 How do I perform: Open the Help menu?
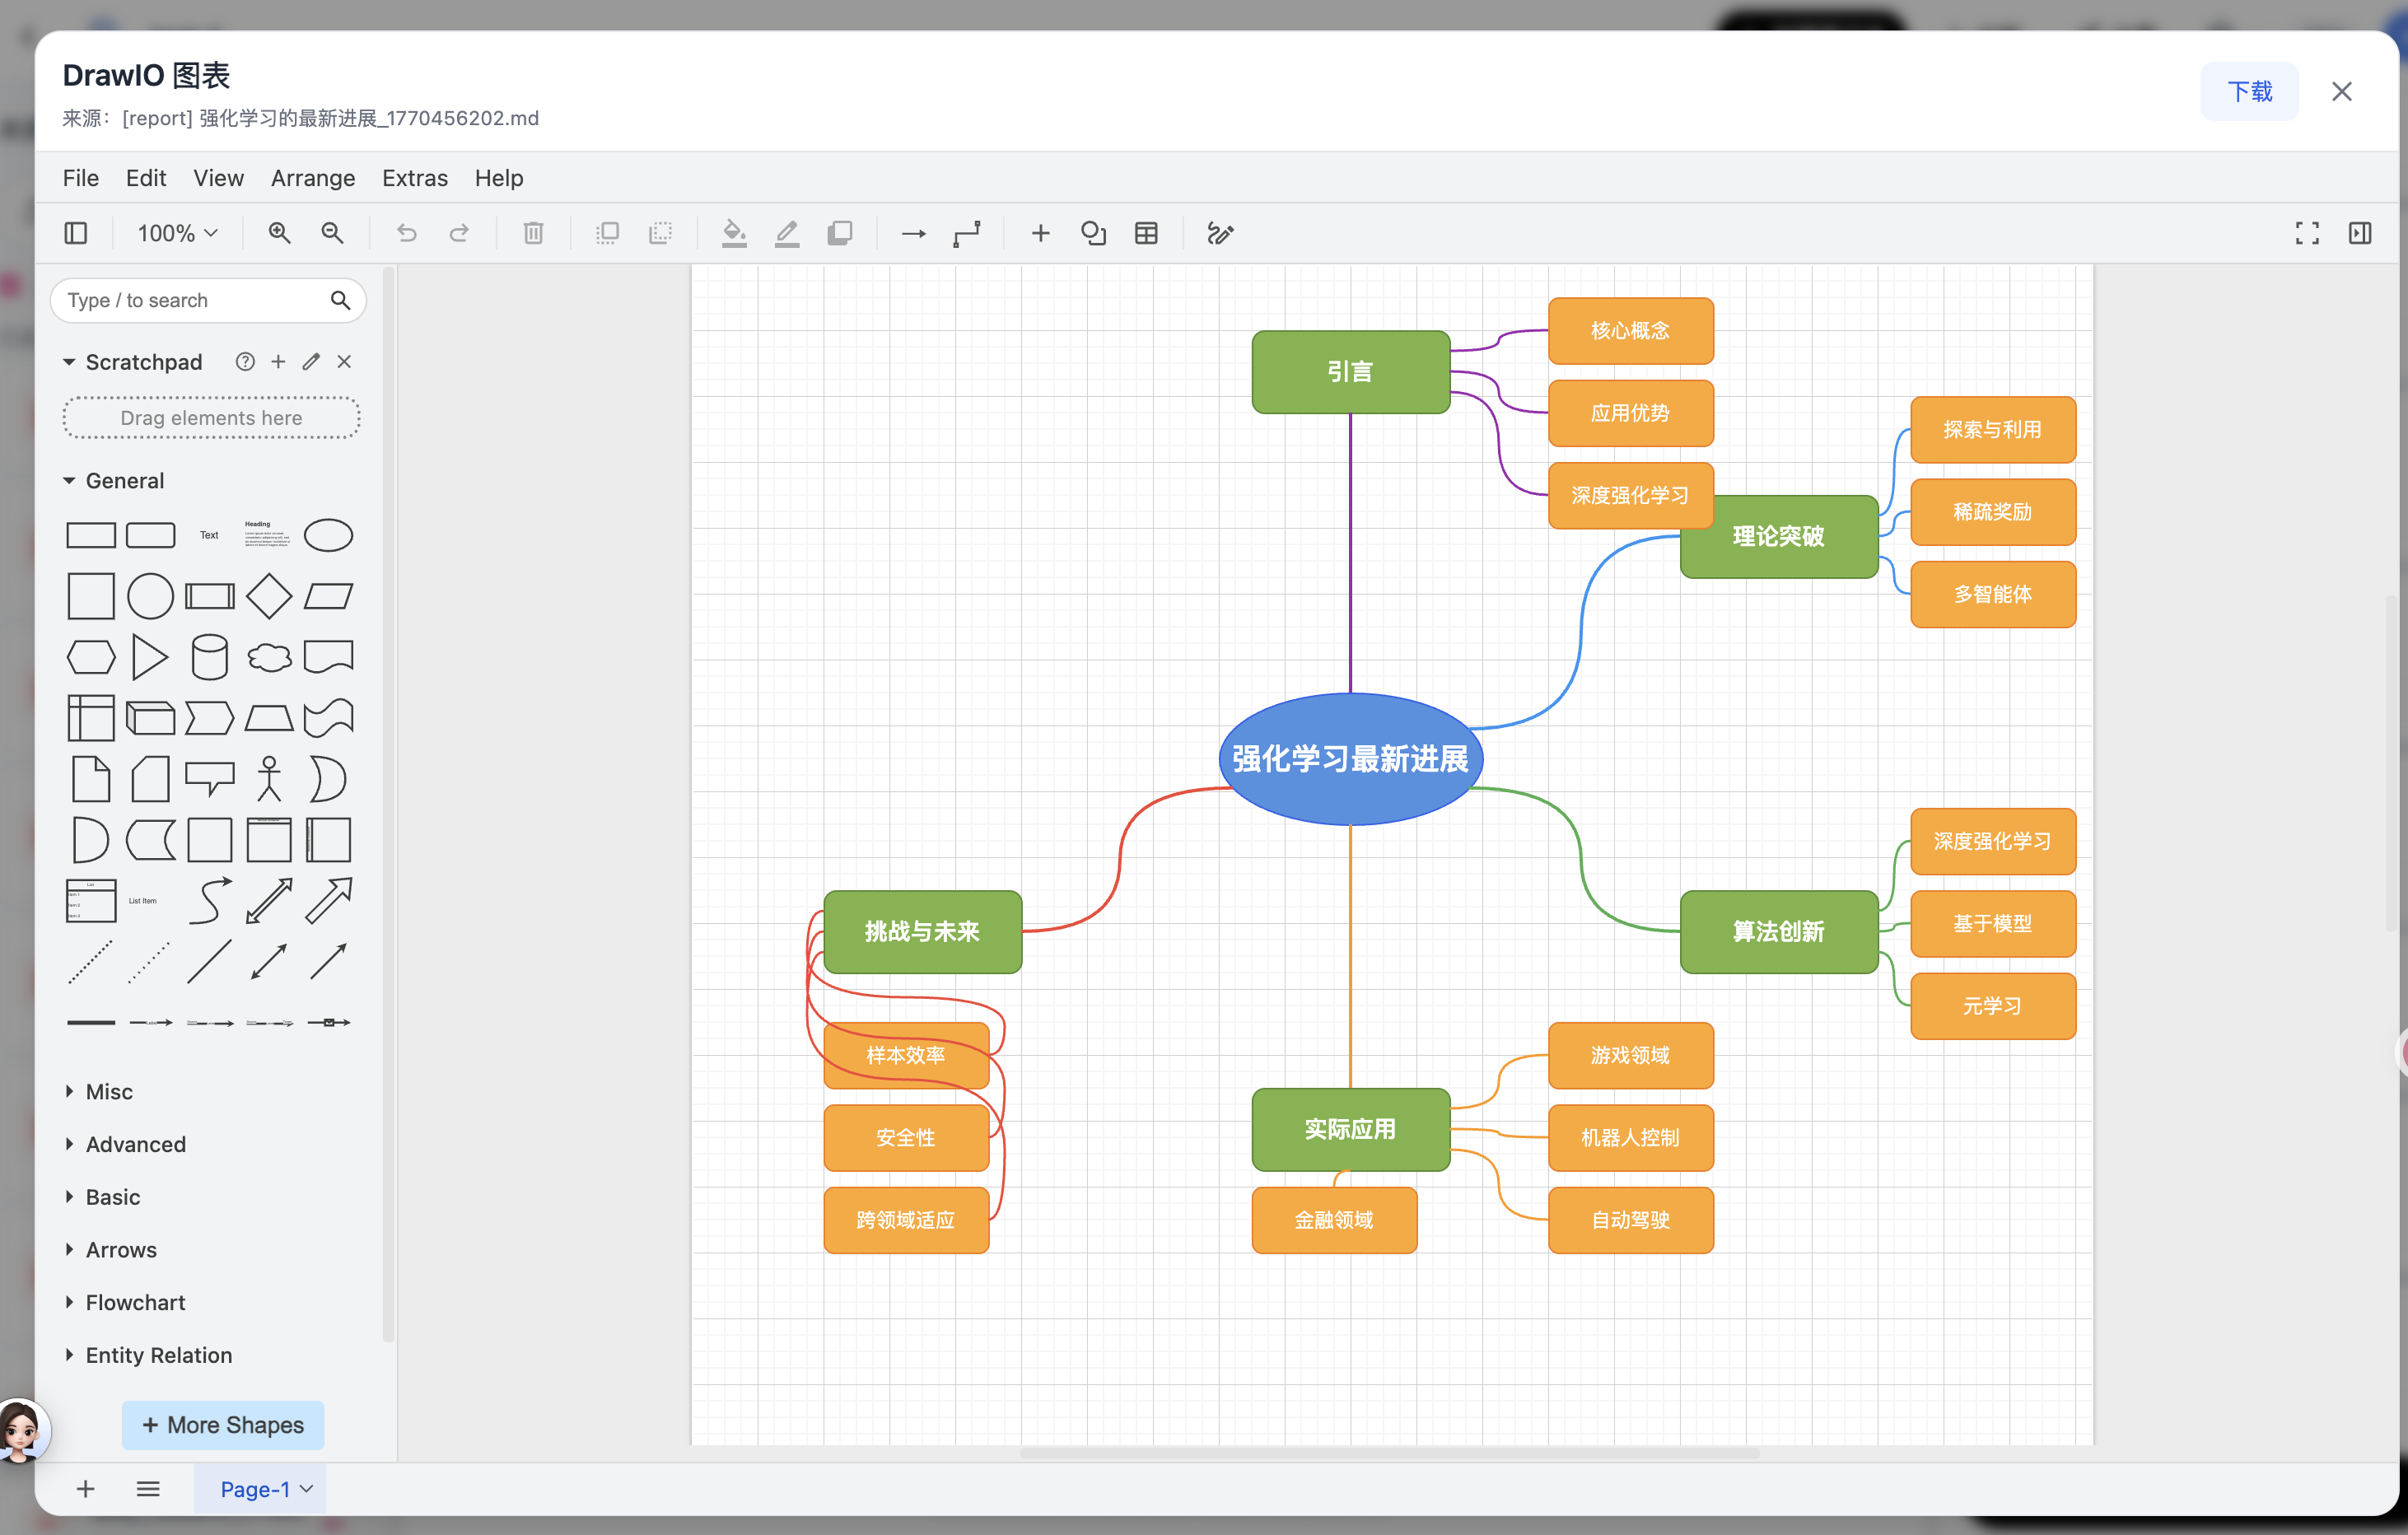[499, 177]
